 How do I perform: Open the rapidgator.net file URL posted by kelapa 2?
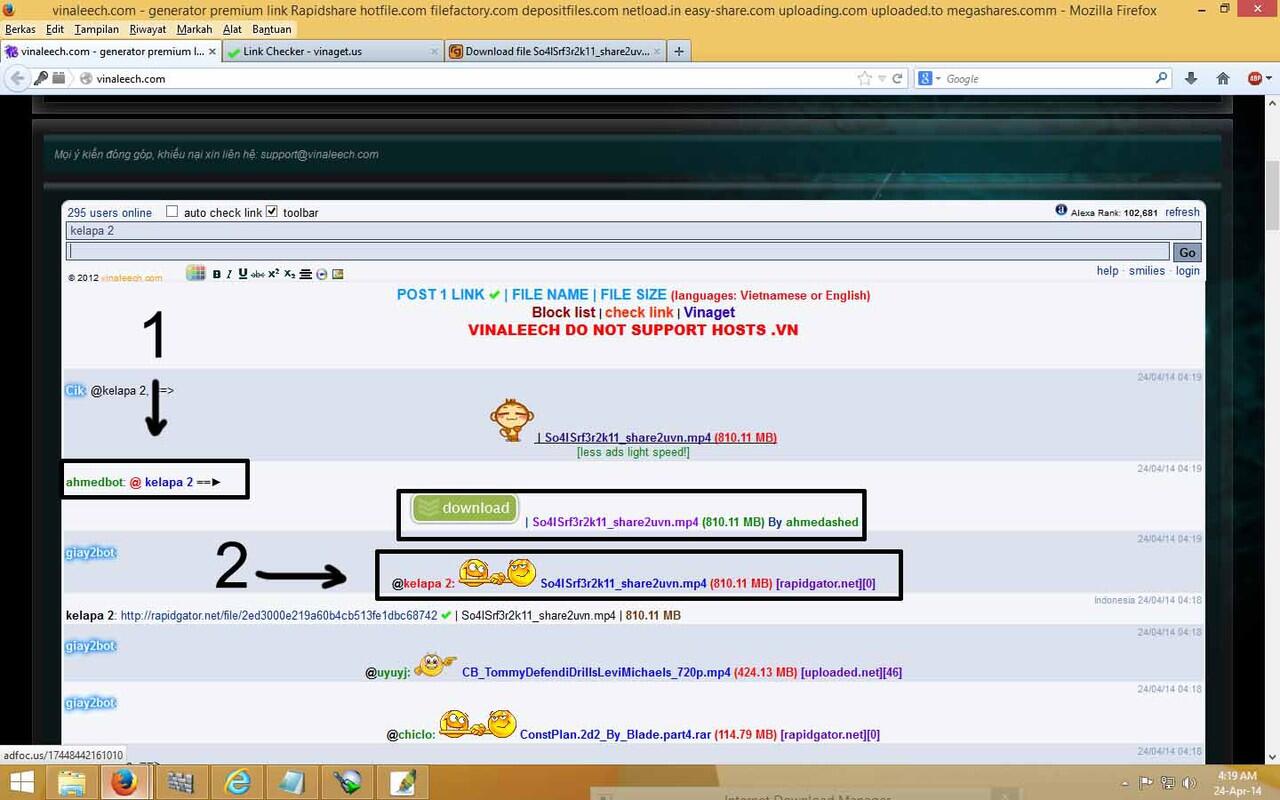tap(279, 615)
